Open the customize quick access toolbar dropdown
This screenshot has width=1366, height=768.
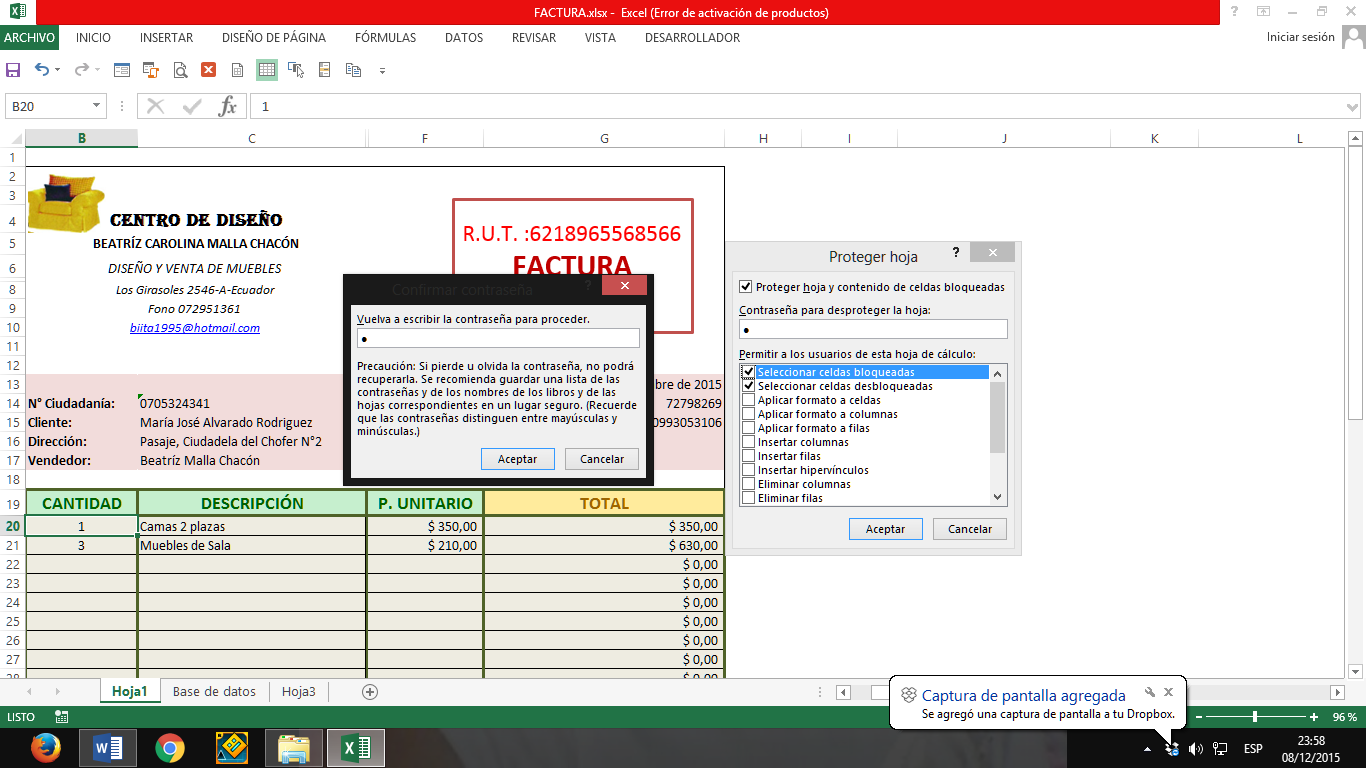pyautogui.click(x=383, y=71)
